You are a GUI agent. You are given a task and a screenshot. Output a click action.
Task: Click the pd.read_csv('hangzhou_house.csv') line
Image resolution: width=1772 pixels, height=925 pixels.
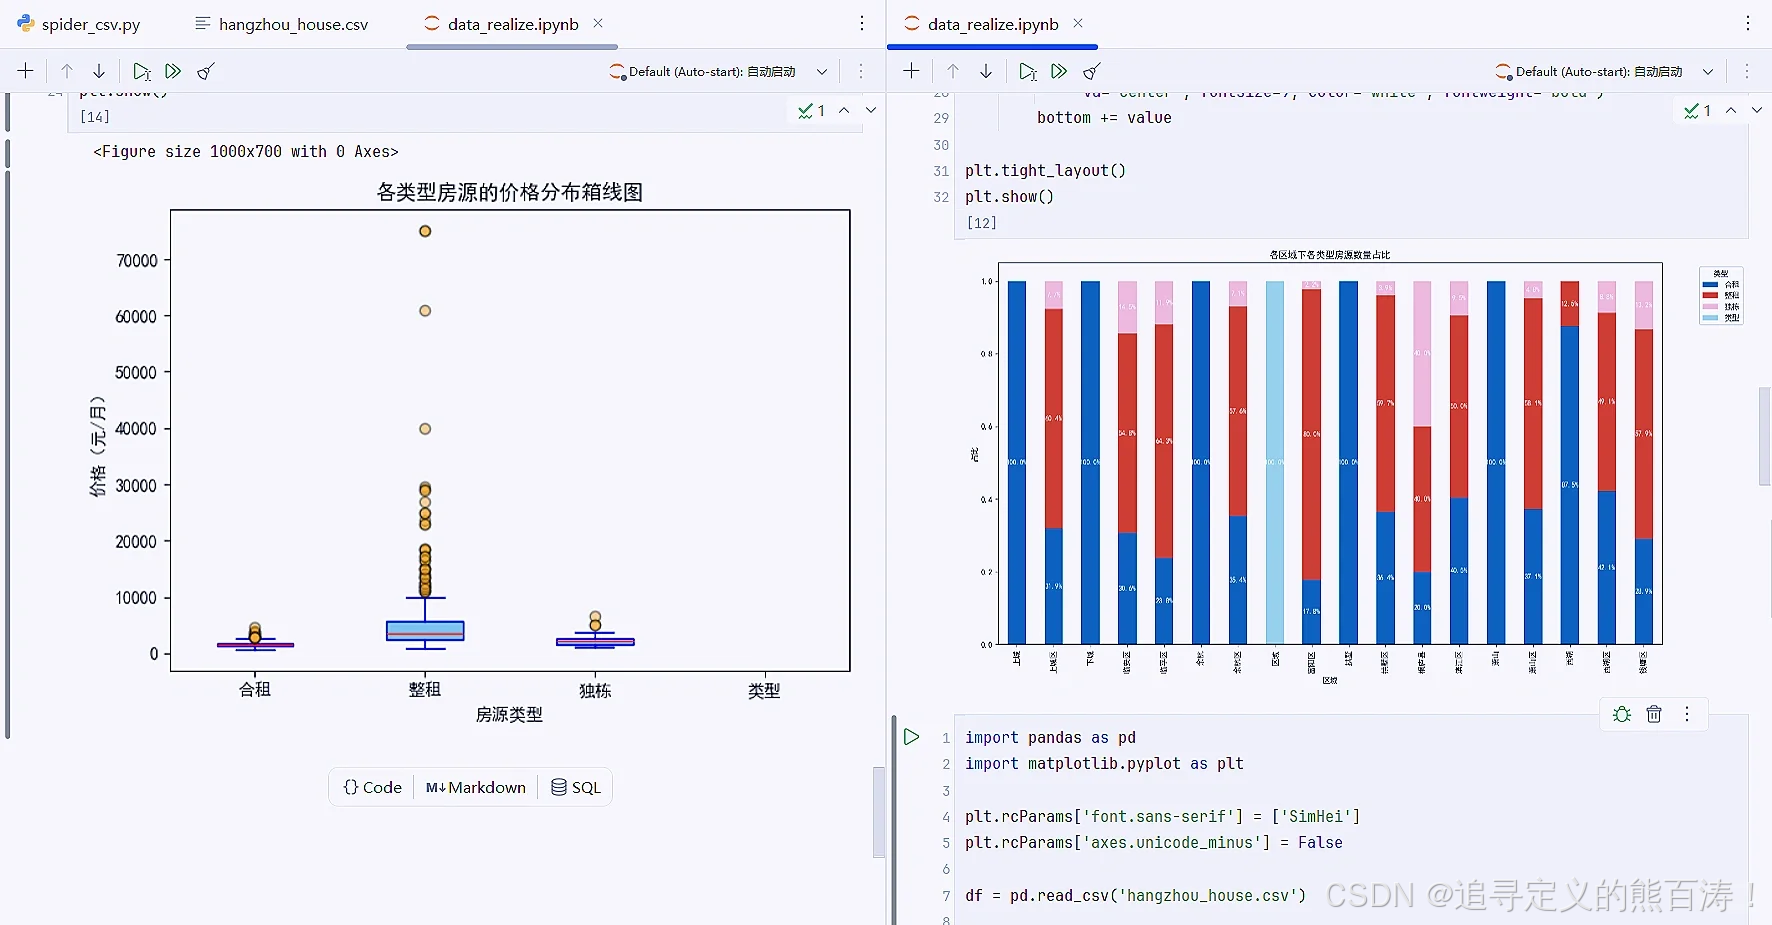(x=1135, y=896)
